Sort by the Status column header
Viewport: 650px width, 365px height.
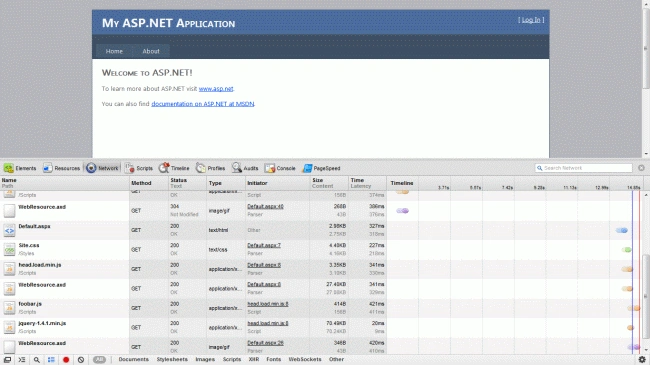pyautogui.click(x=187, y=183)
